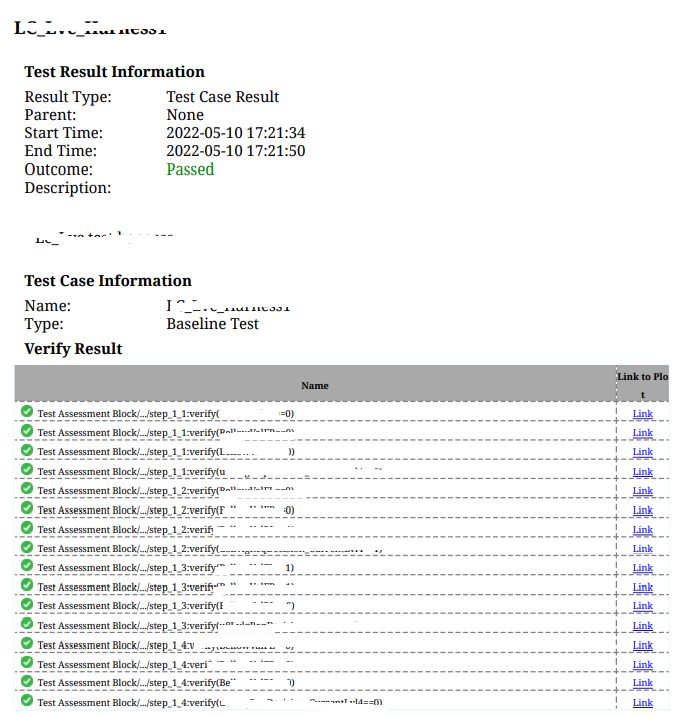Screen dimensions: 673x717
Task: Click the Test Result Information heading
Action: [x=114, y=72]
